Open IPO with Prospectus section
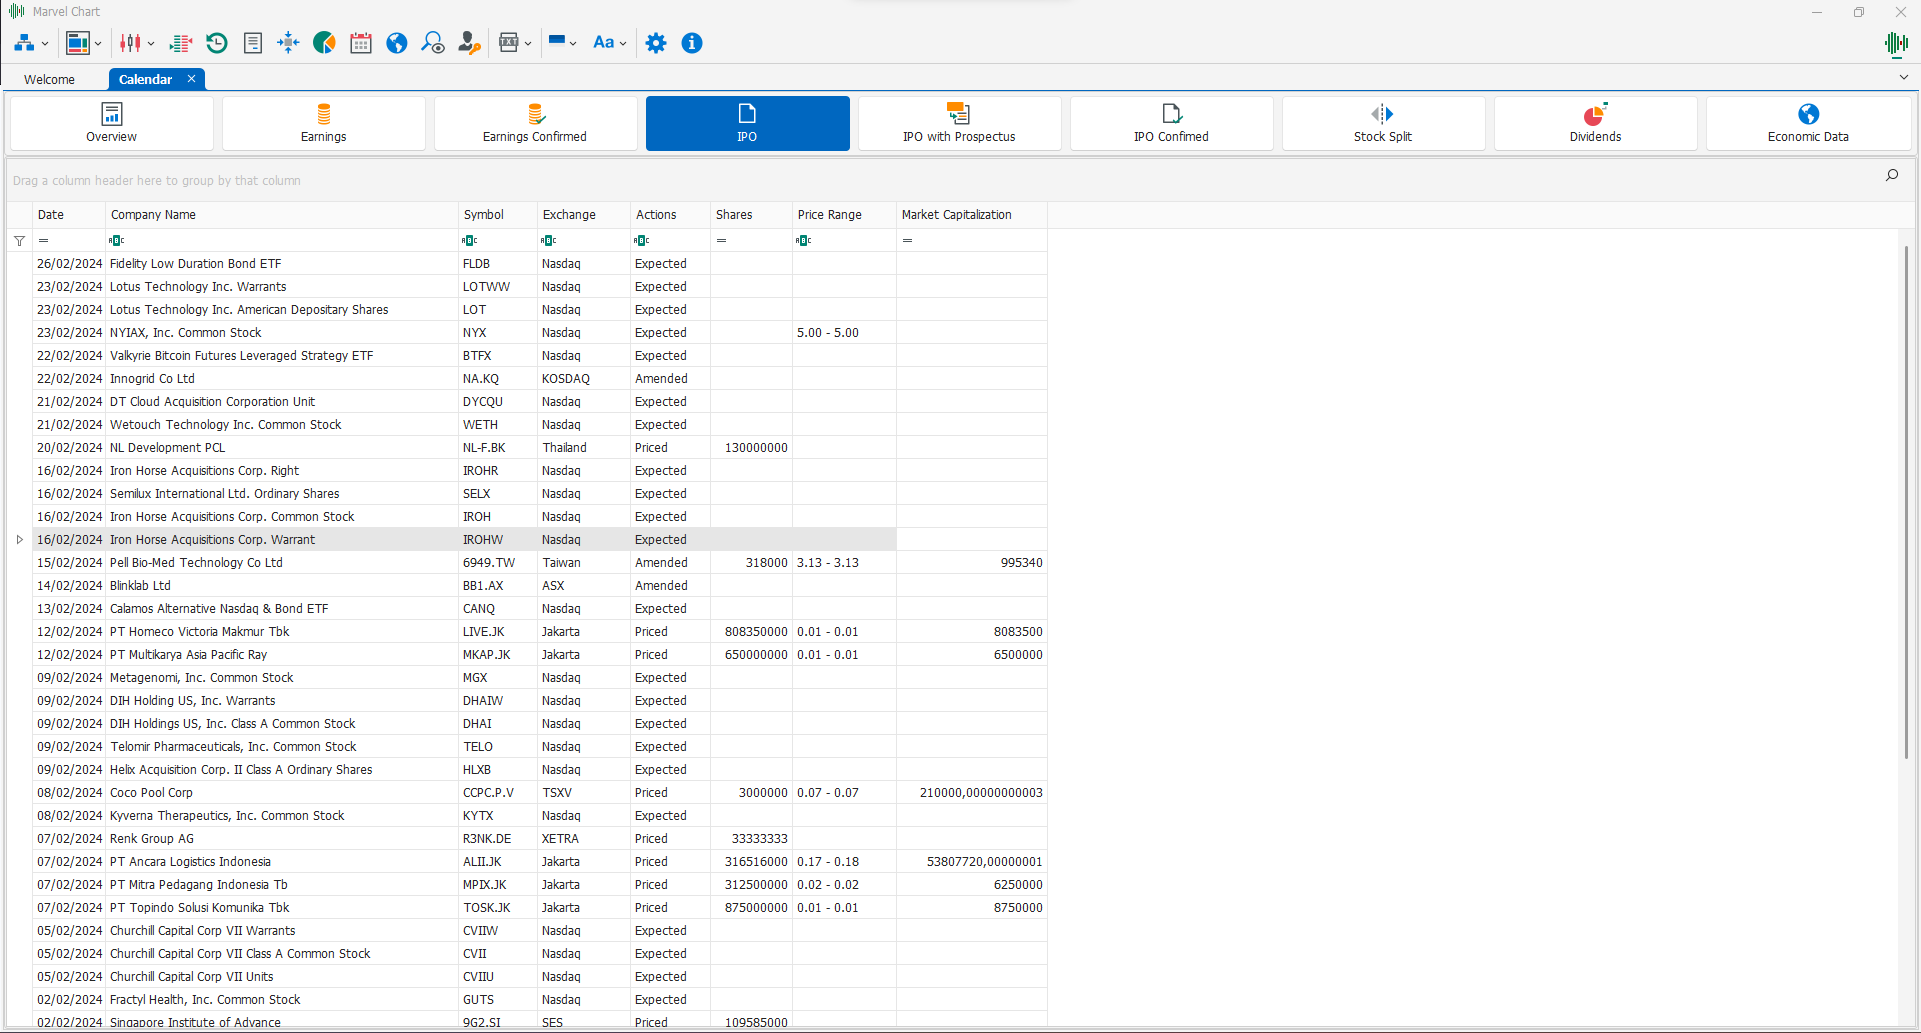The image size is (1921, 1033). (x=959, y=123)
